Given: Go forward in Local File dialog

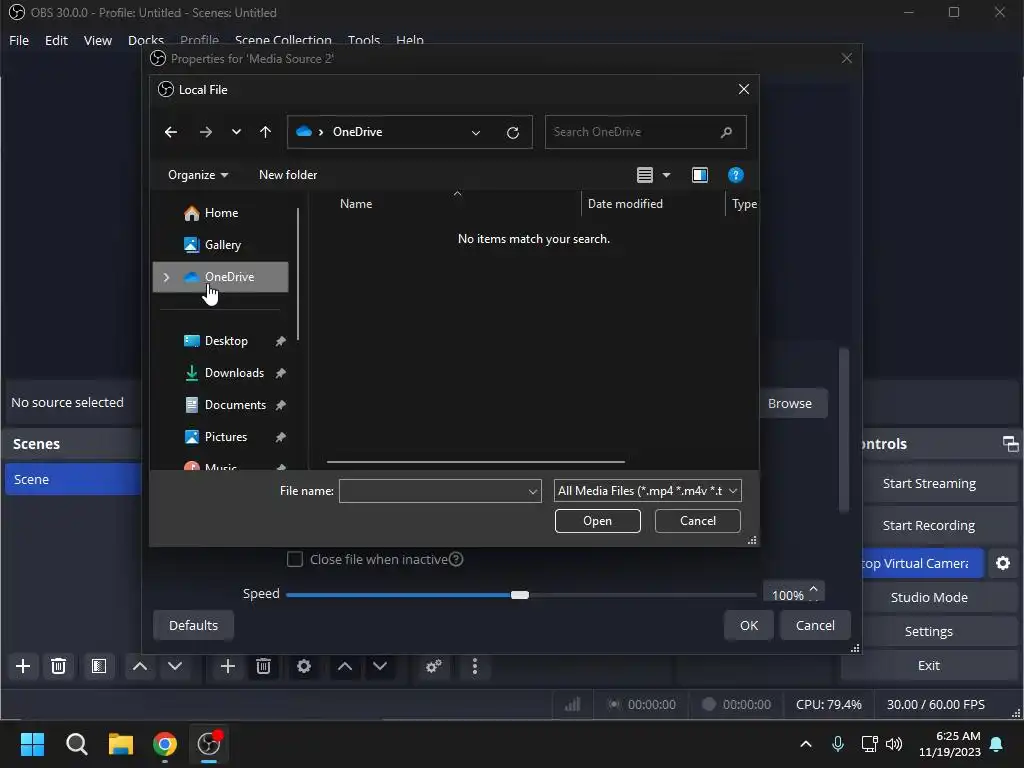Looking at the screenshot, I should click(x=206, y=132).
